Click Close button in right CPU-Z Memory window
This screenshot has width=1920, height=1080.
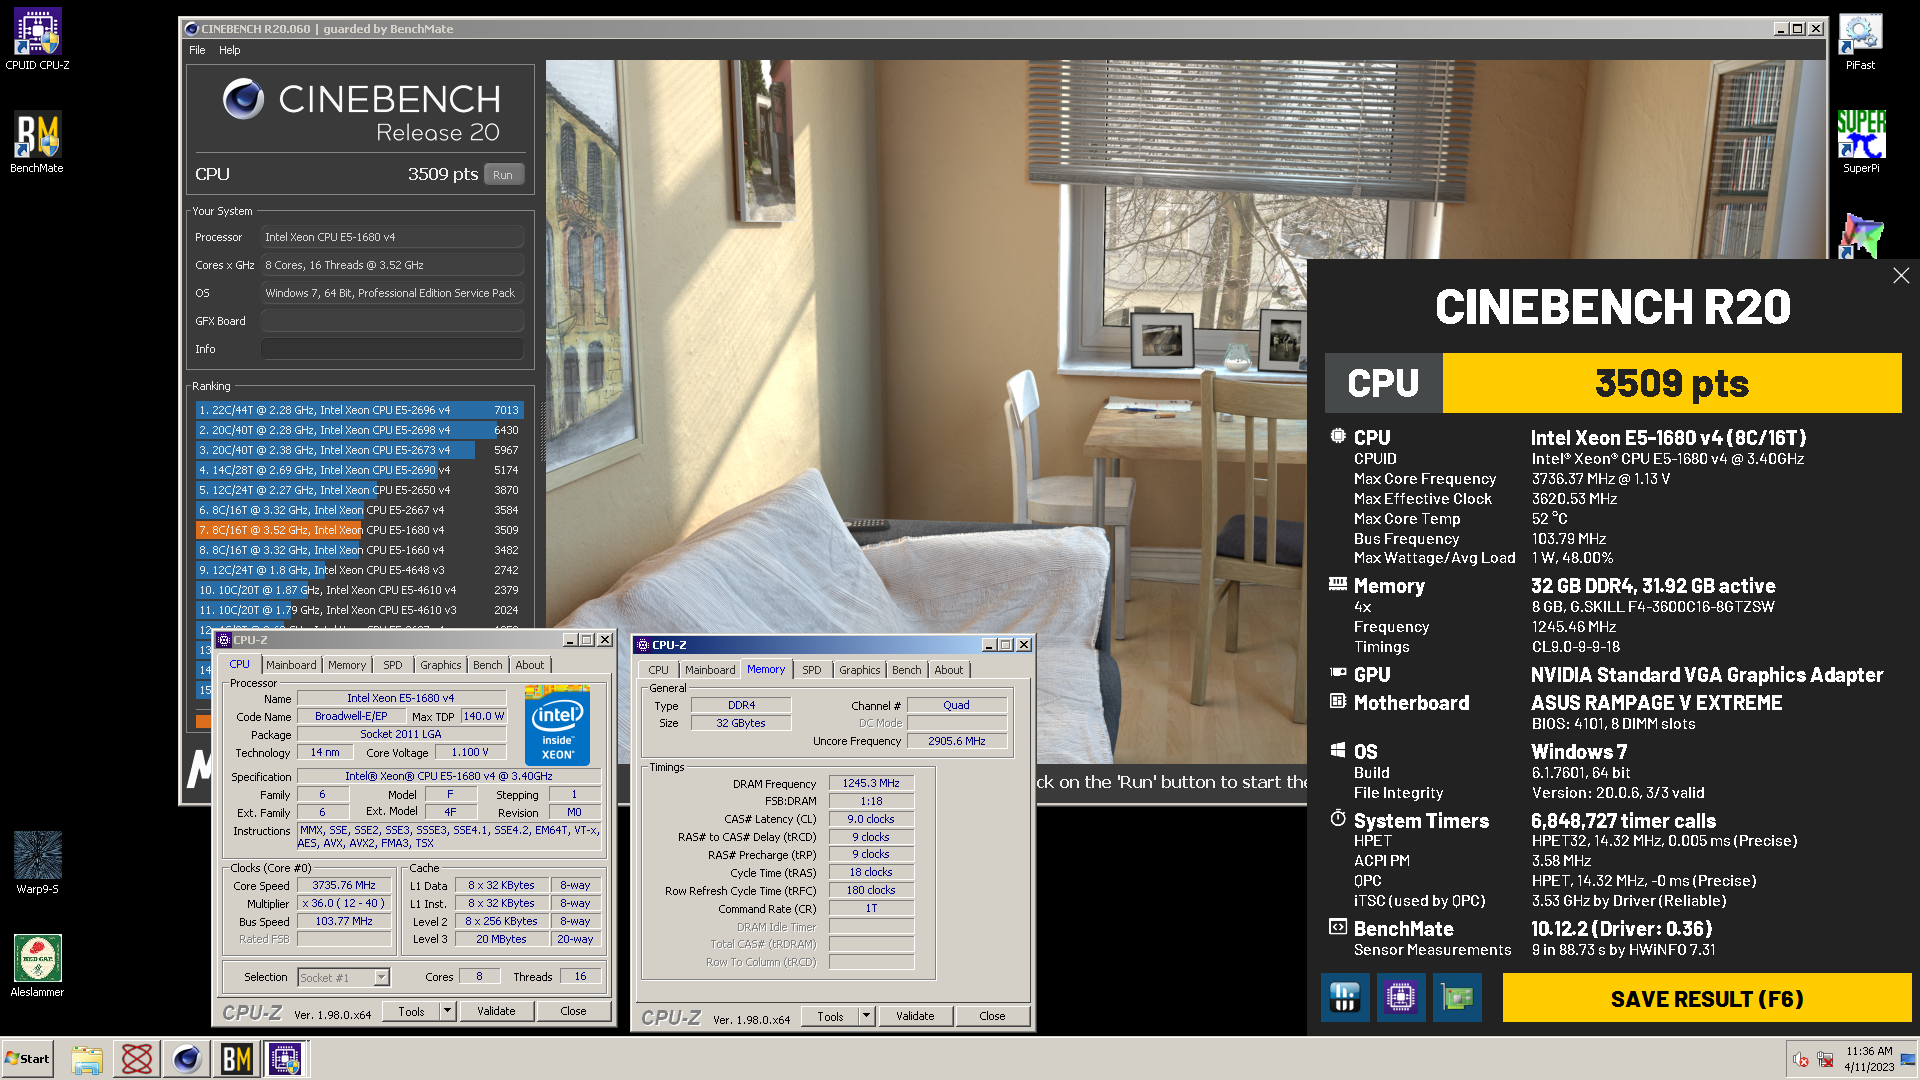[x=992, y=1016]
